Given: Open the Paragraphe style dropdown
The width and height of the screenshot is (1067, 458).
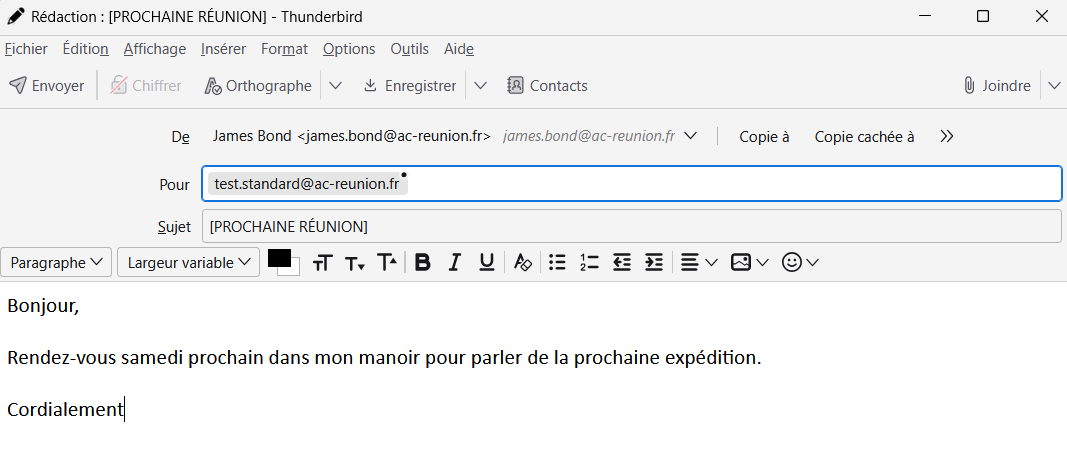Looking at the screenshot, I should coord(56,262).
